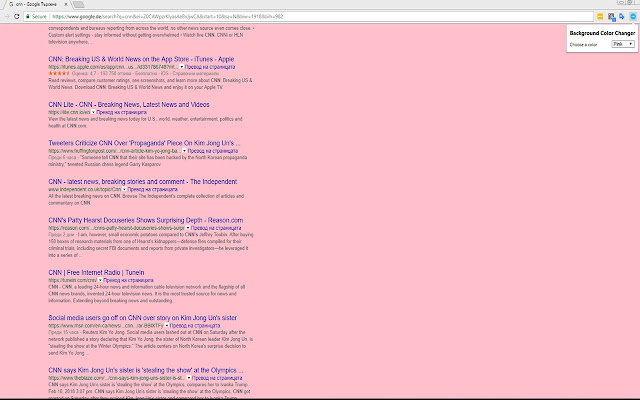Open the gray extension icon with blue badge

(x=611, y=16)
